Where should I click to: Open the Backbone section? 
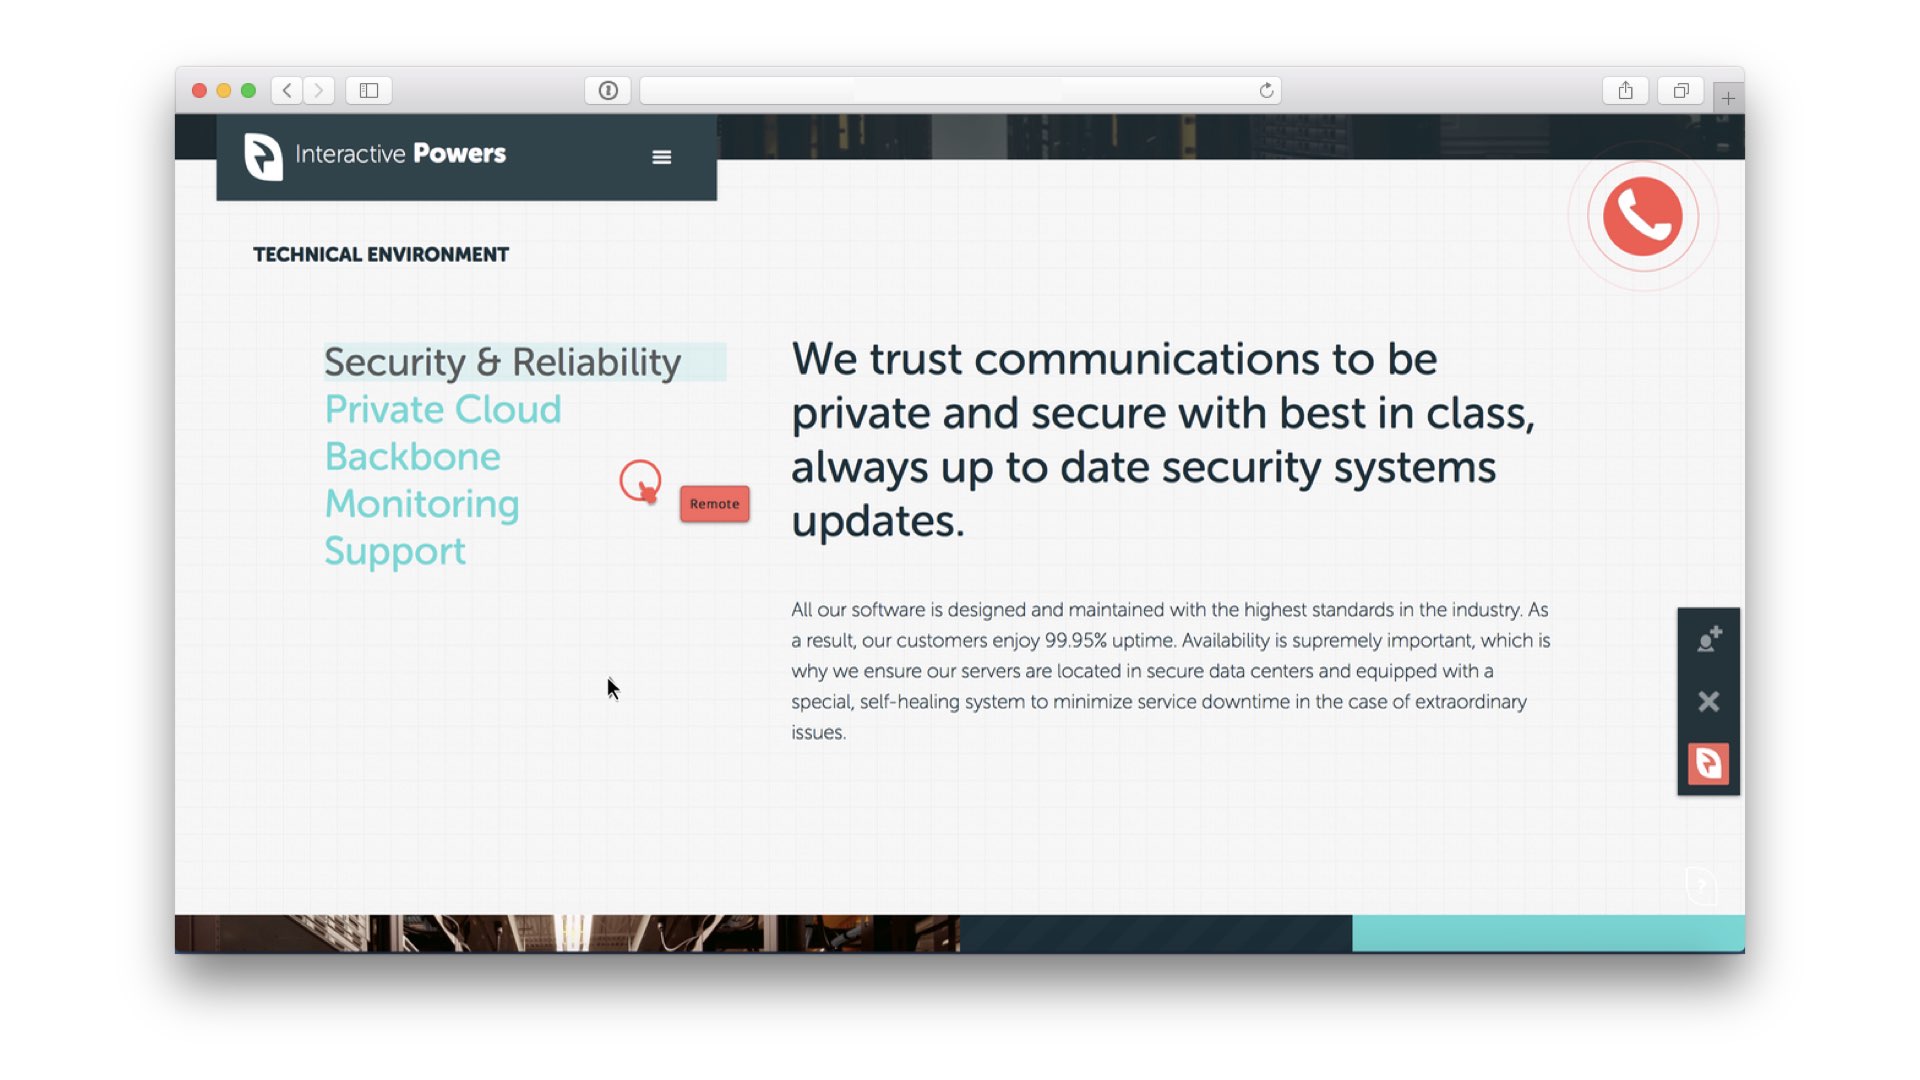tap(412, 457)
